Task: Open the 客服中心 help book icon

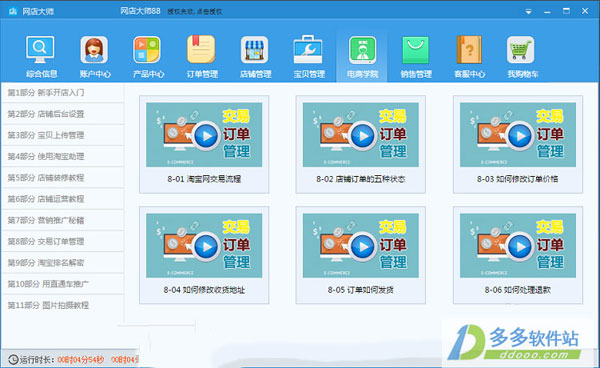Action: [469, 50]
